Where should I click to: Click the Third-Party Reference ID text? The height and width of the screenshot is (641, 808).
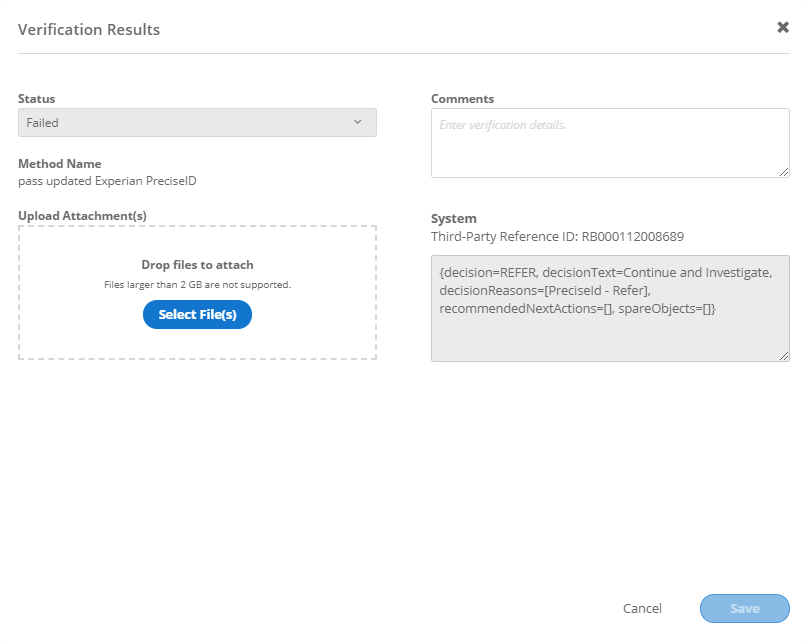click(x=559, y=237)
